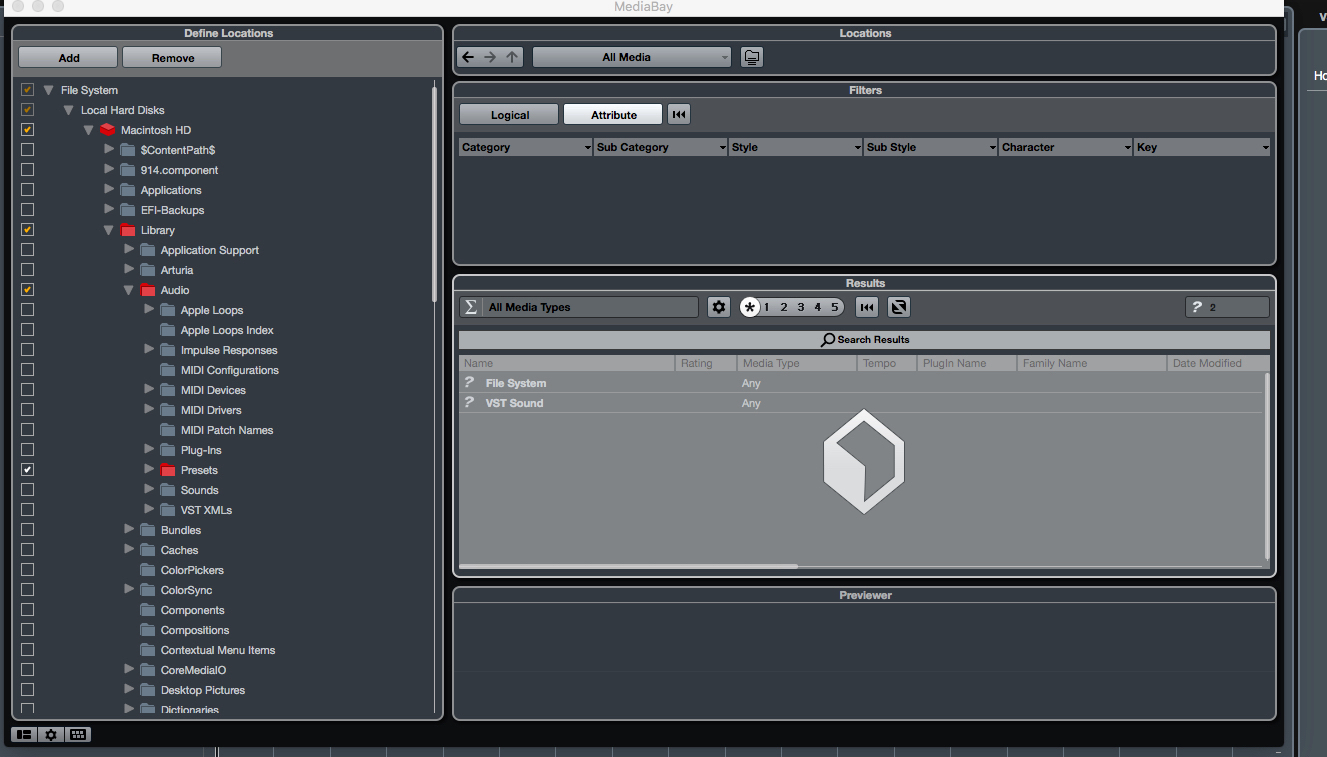Switch to the Logical filter tab

click(x=510, y=115)
